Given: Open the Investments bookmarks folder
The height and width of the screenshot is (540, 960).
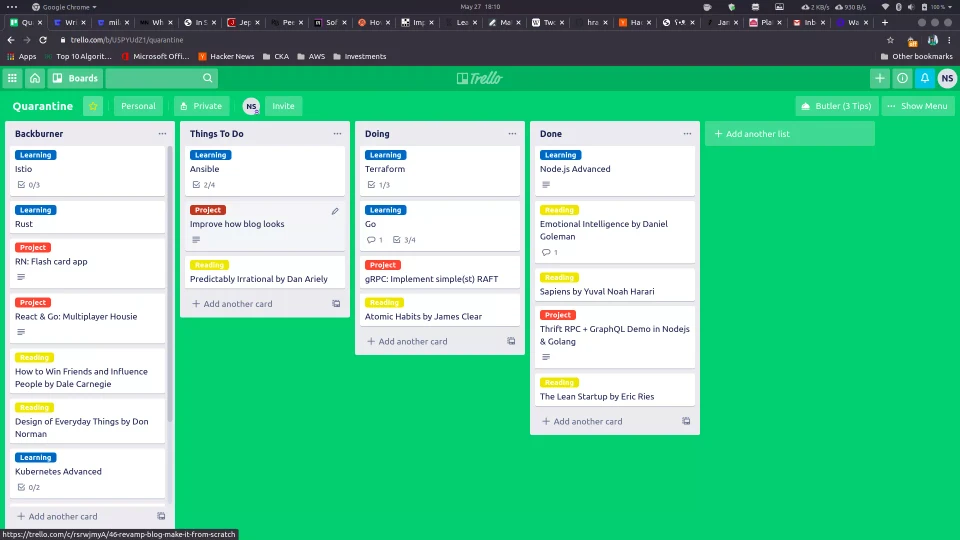Looking at the screenshot, I should click(359, 56).
